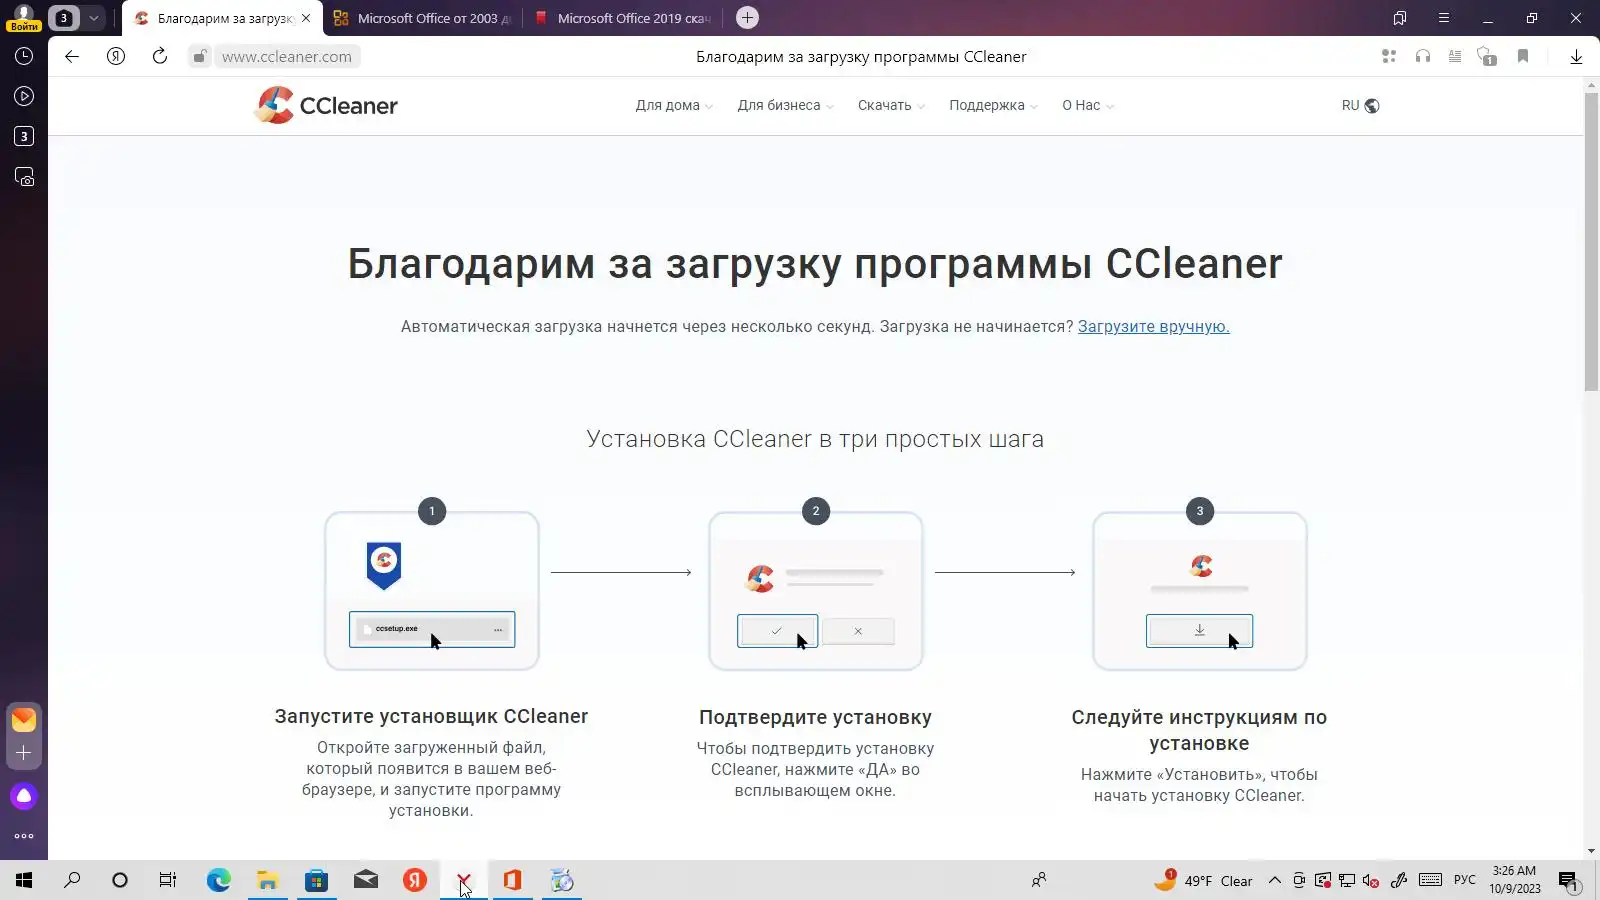Click the CCleaner logo on the page

[x=326, y=105]
